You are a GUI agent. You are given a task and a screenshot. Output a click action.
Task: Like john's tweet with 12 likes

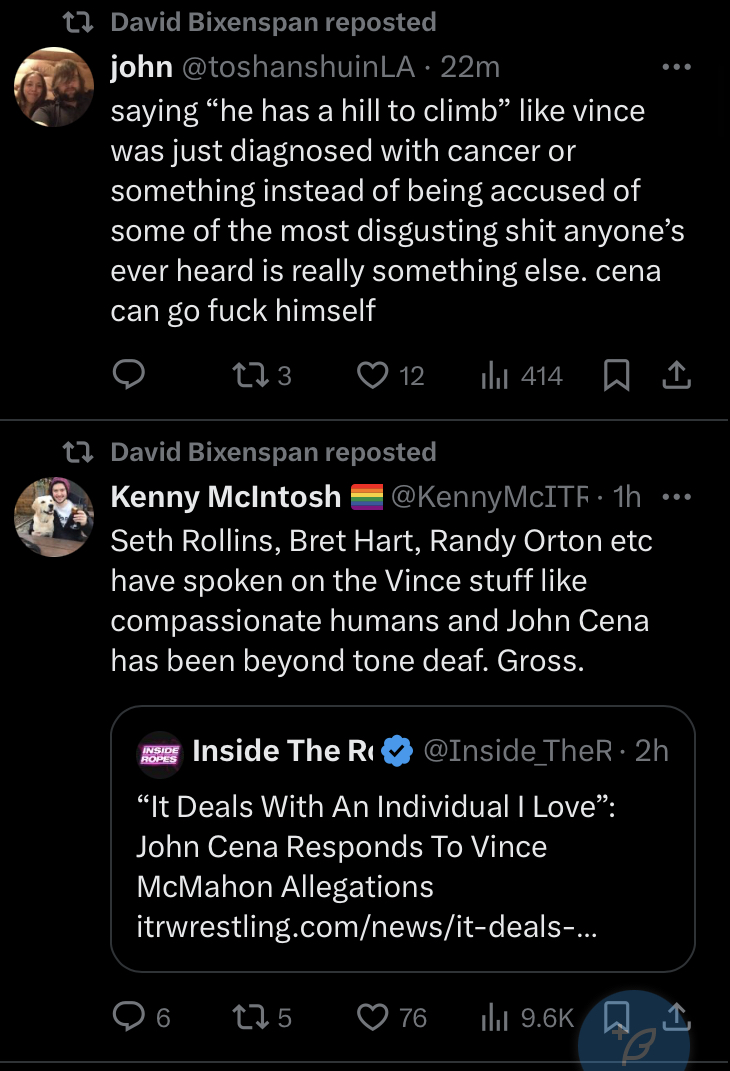coord(372,375)
